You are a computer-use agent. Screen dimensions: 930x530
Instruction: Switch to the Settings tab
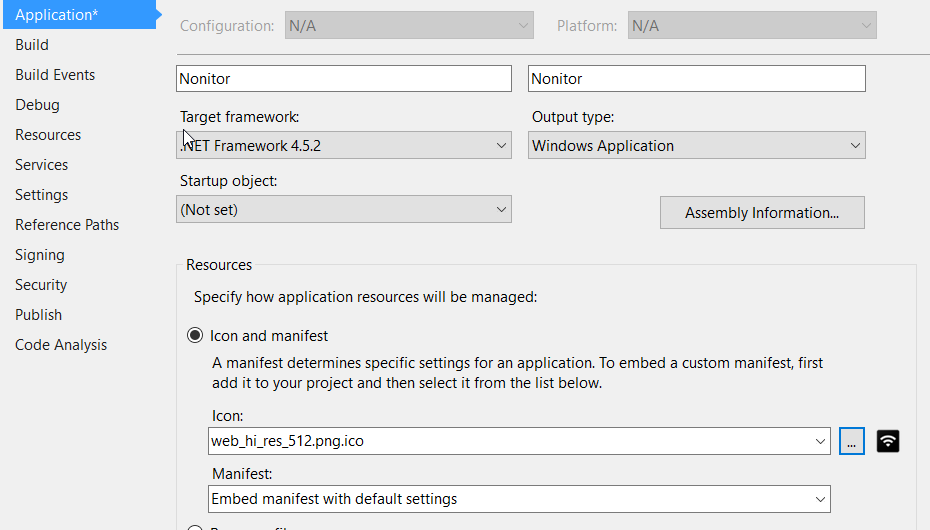click(42, 195)
